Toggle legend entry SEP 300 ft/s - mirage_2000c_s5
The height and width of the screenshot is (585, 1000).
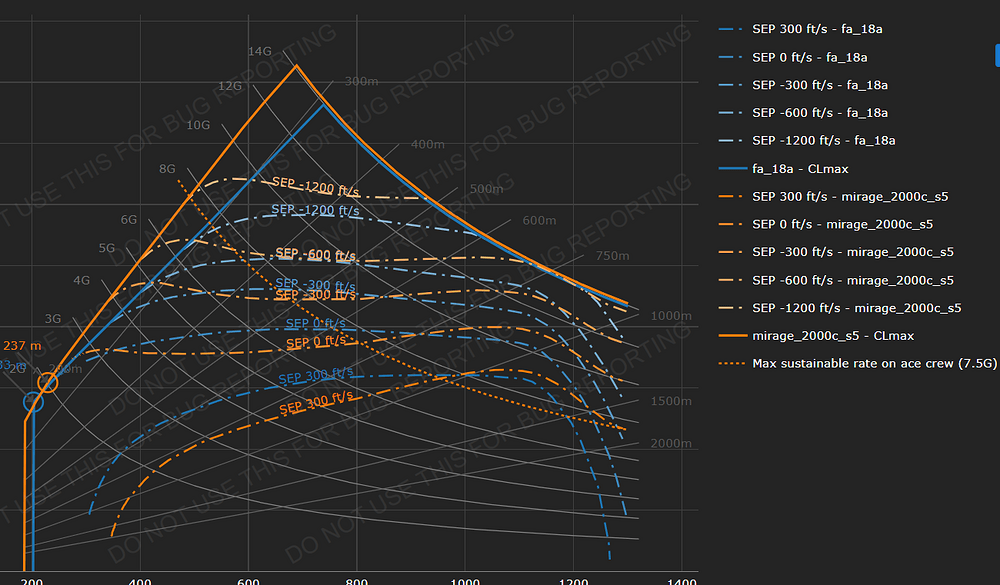833,196
